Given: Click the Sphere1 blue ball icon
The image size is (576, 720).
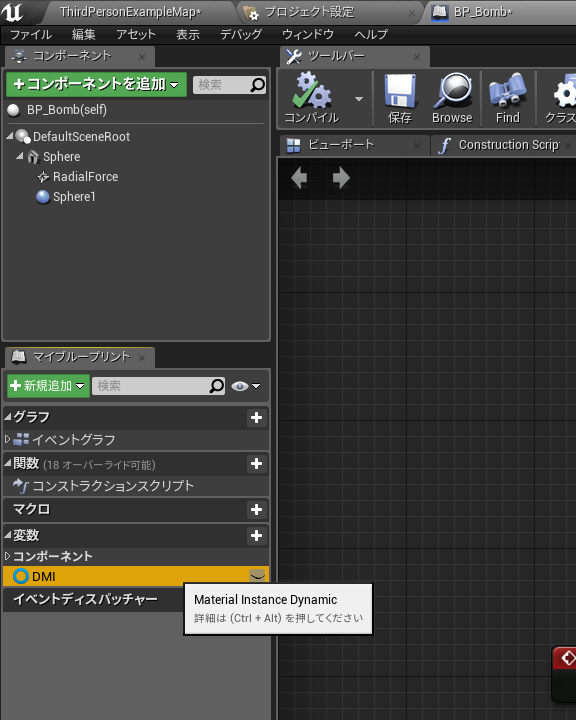Looking at the screenshot, I should click(43, 197).
